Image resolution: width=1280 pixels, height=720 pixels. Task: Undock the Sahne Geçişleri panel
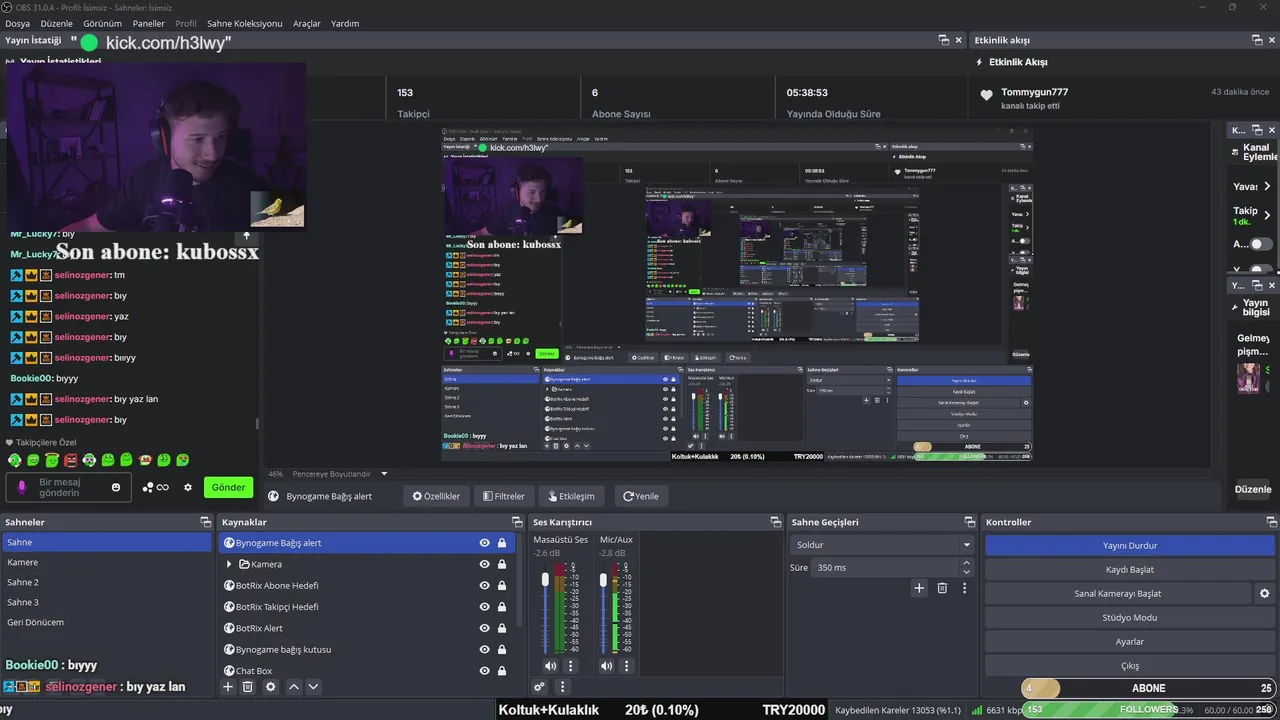pos(969,522)
